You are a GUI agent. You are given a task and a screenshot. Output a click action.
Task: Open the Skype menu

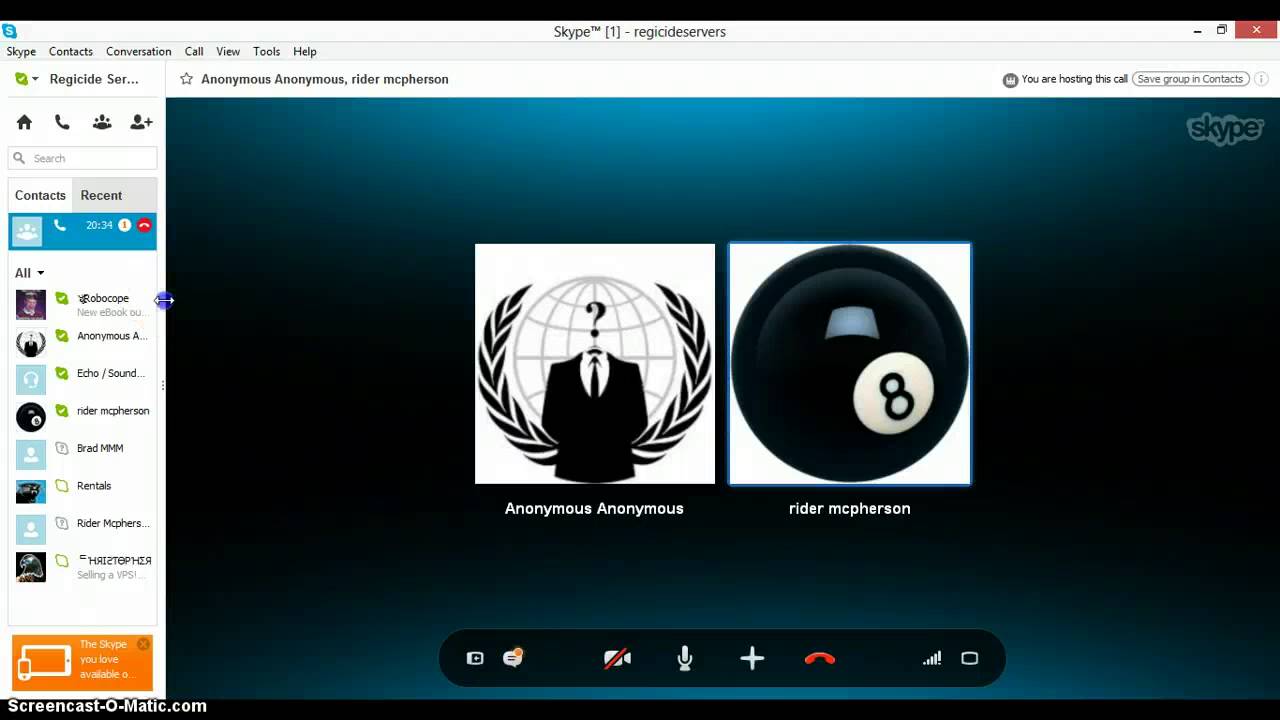21,51
